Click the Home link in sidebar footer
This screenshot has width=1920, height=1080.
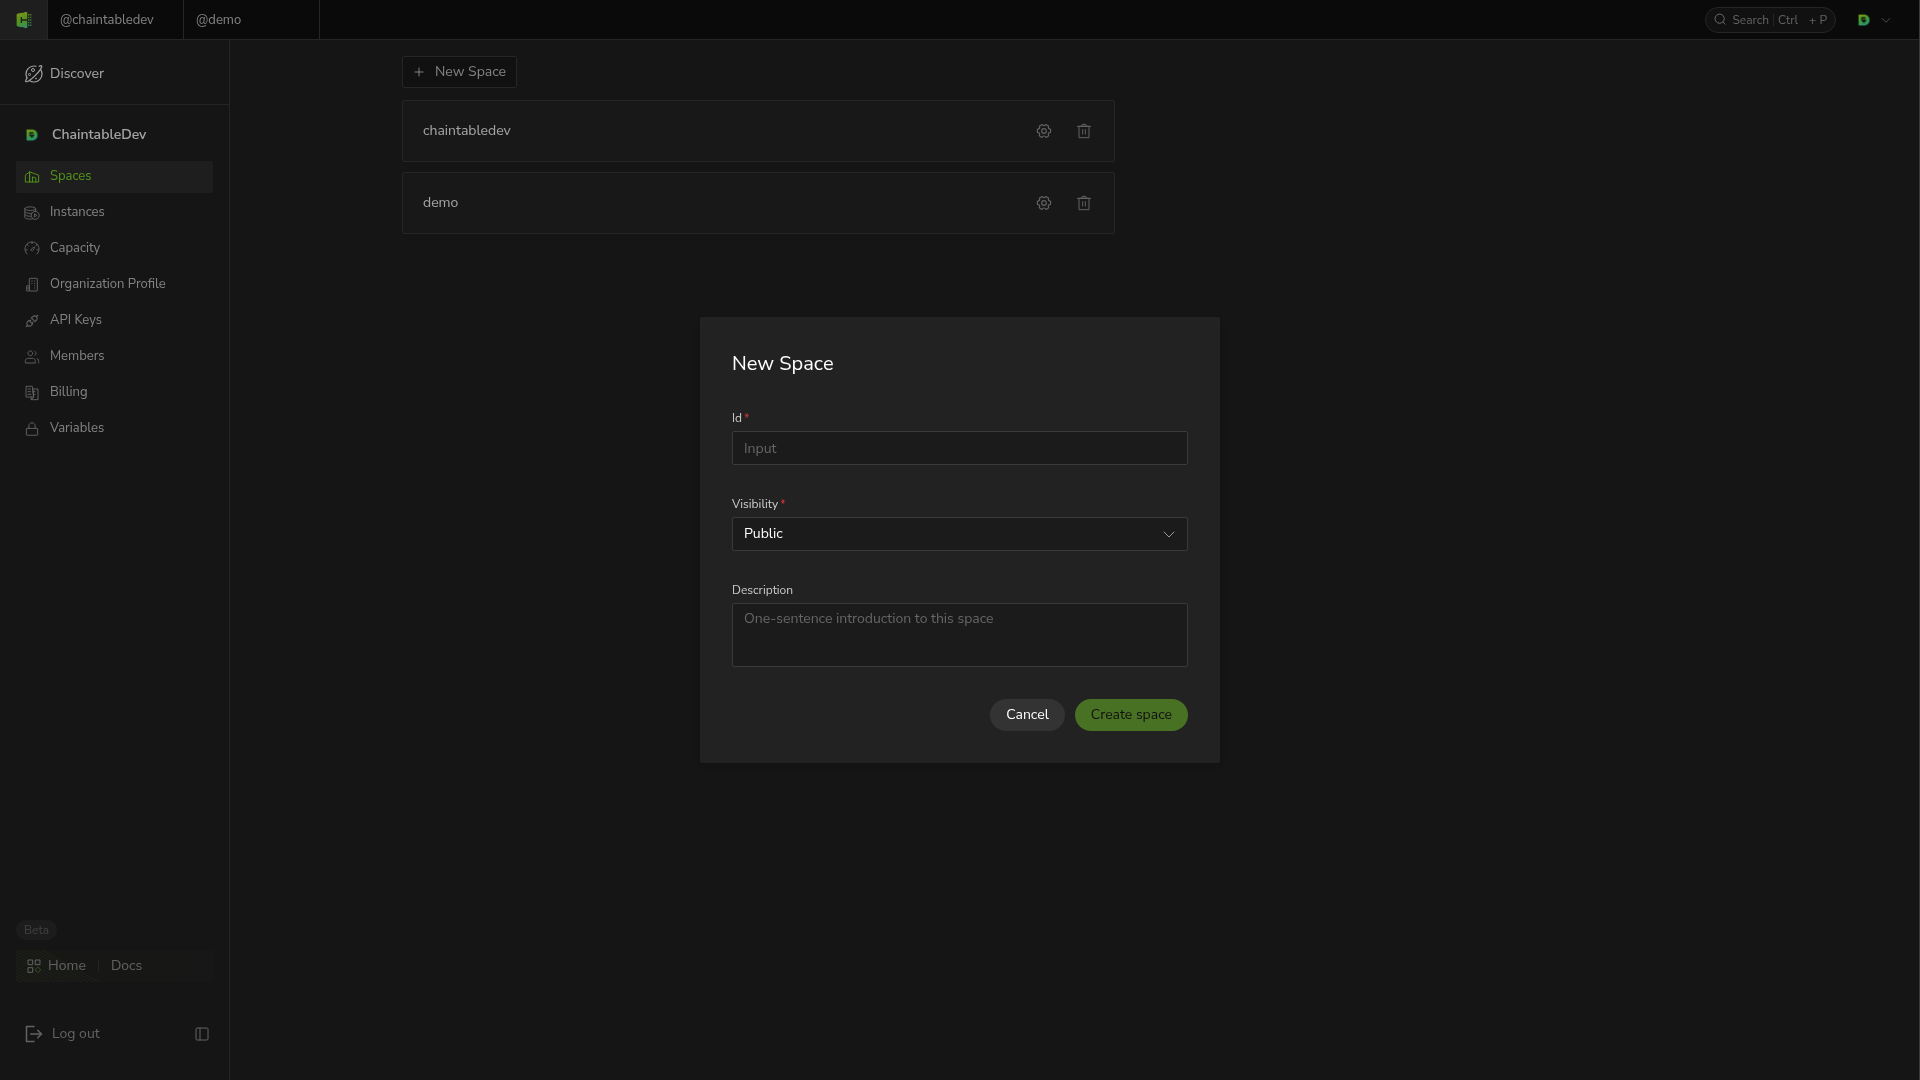tap(67, 966)
